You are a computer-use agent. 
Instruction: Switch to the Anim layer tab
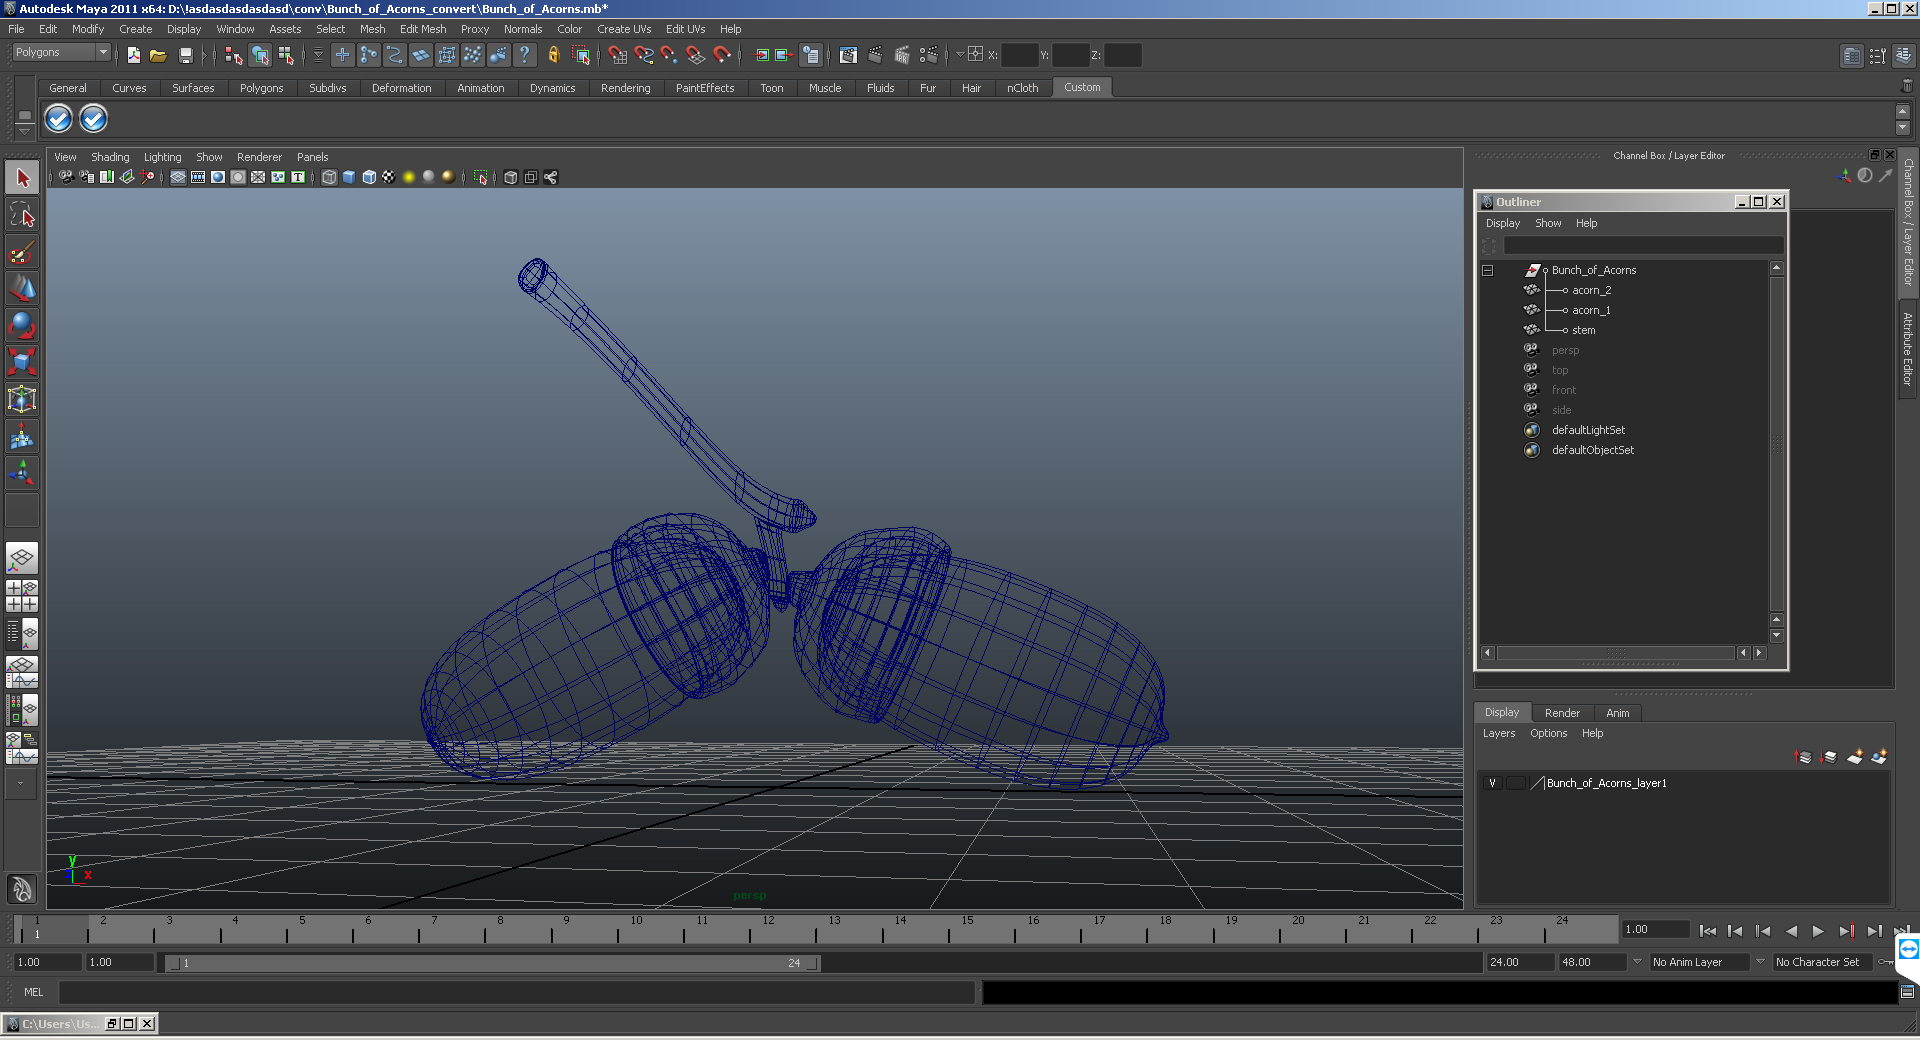coord(1617,713)
